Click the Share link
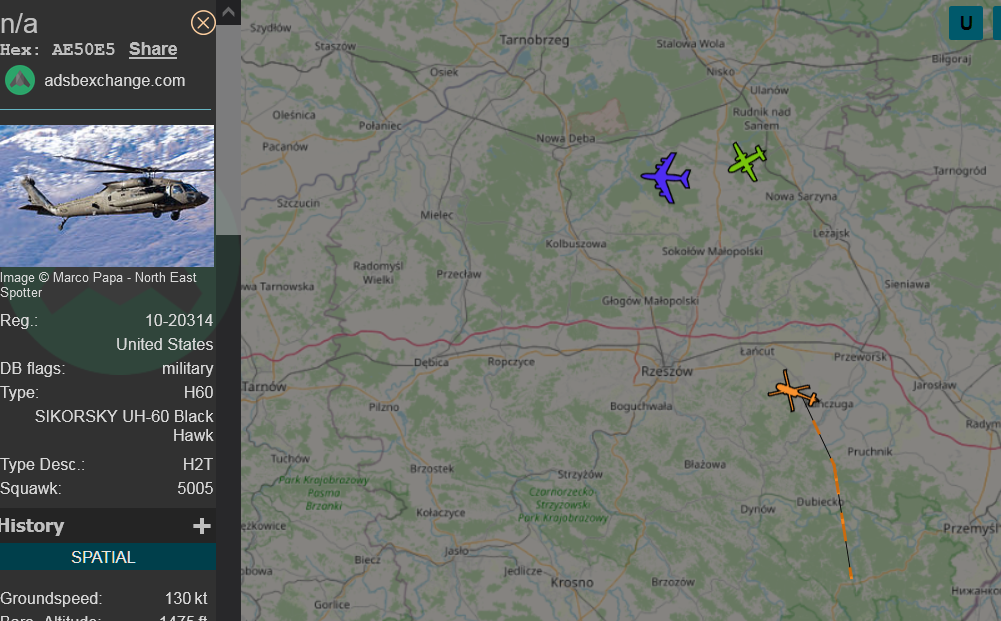This screenshot has height=621, width=1001. [153, 49]
